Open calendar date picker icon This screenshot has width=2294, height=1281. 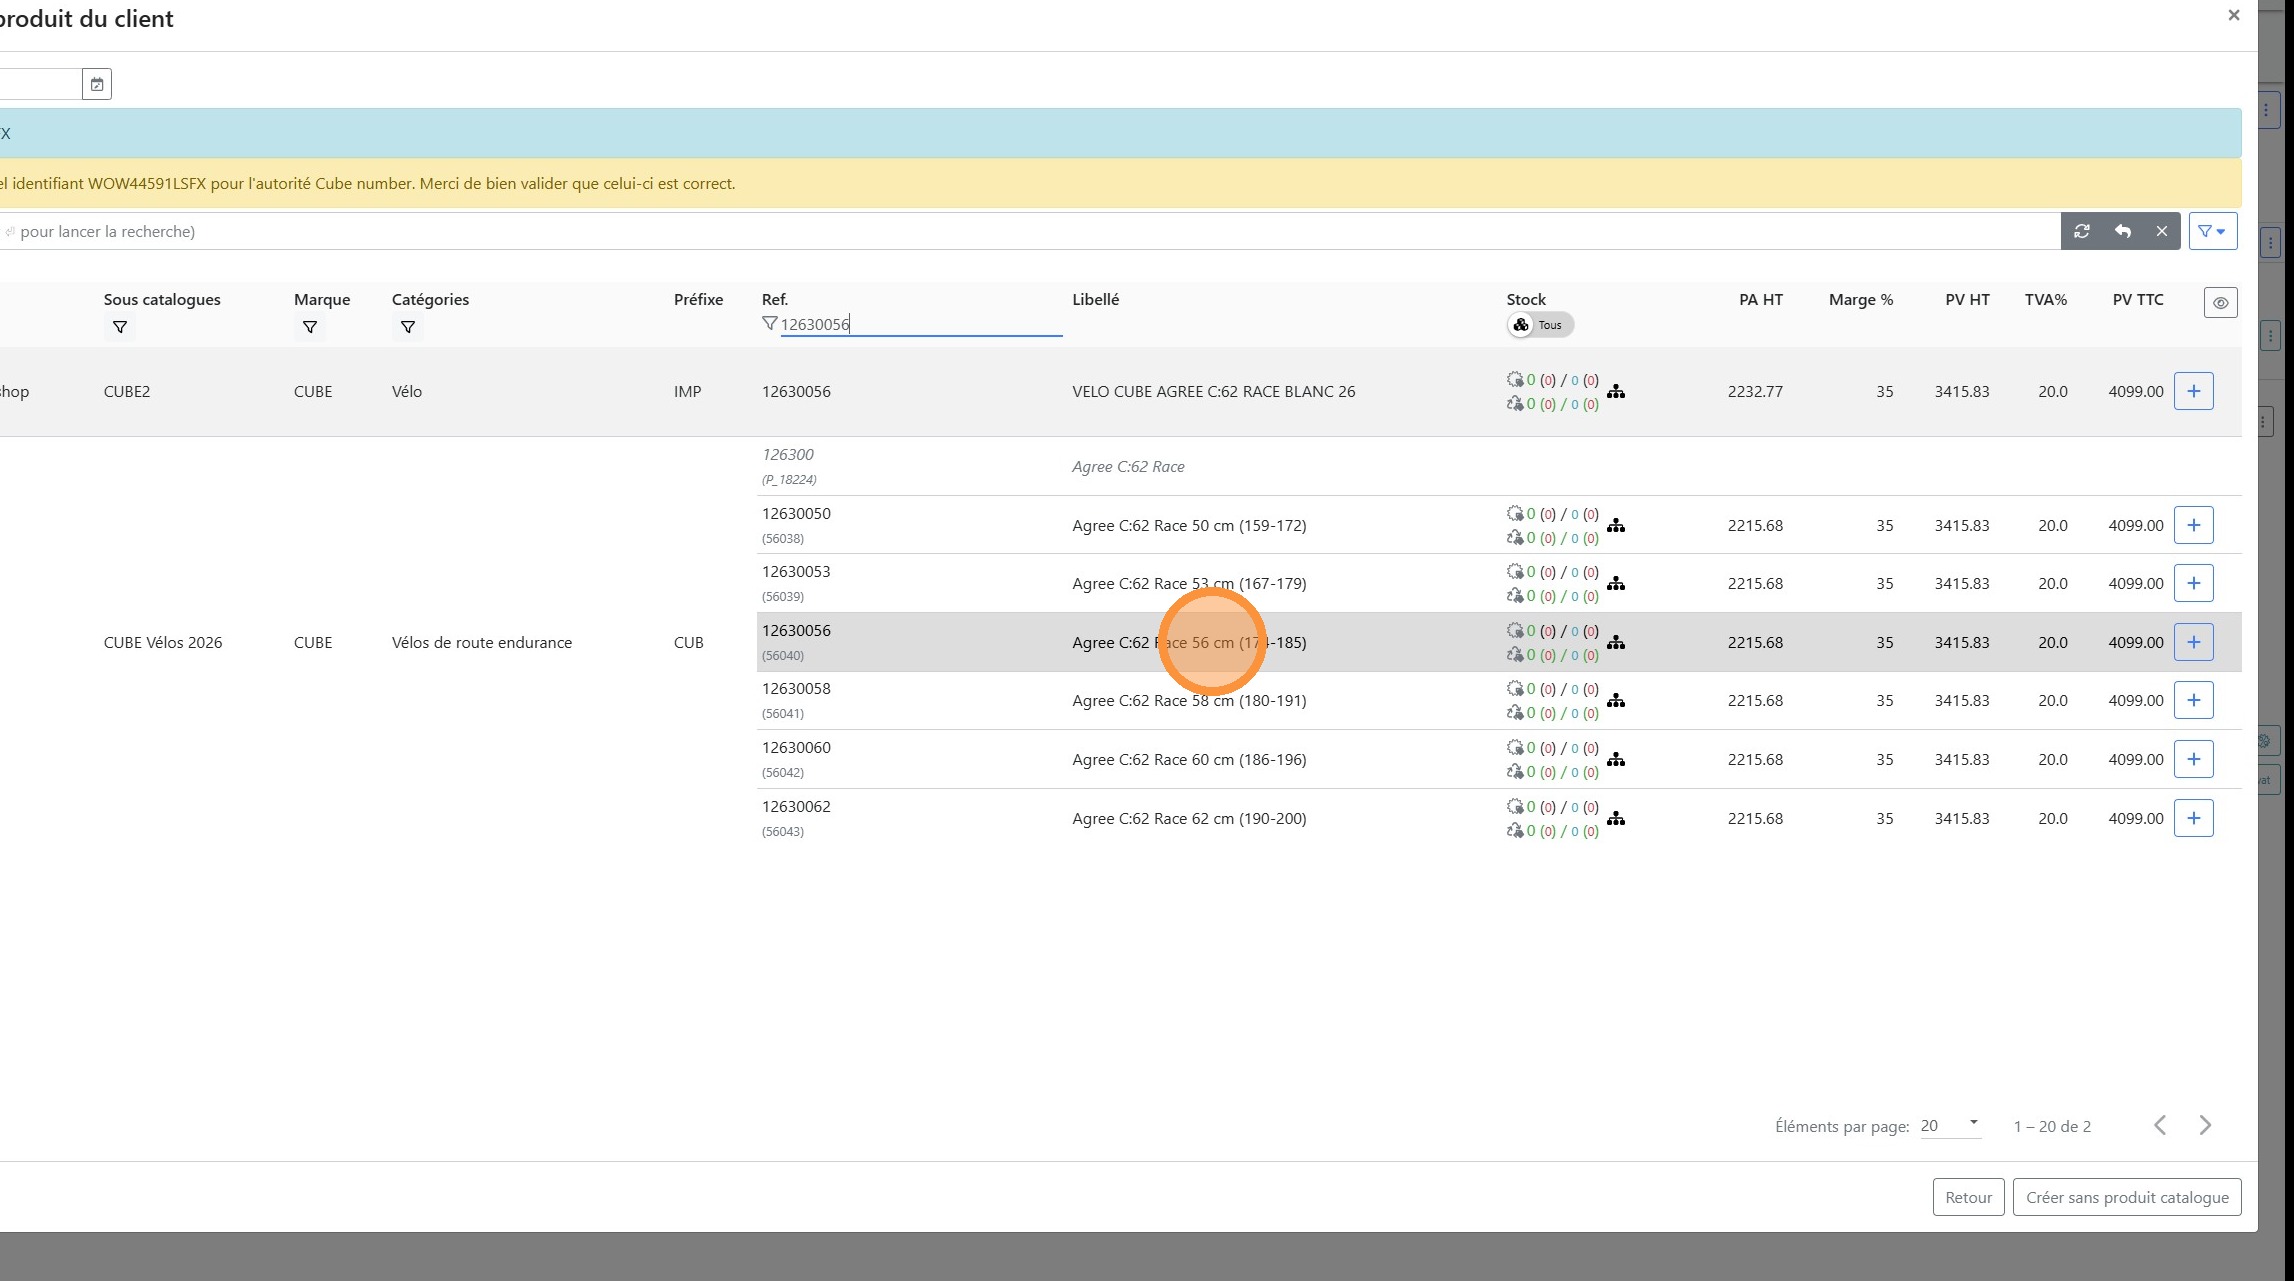point(97,84)
